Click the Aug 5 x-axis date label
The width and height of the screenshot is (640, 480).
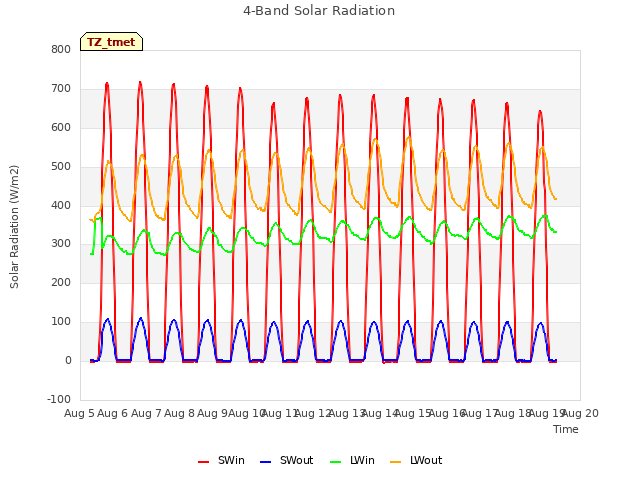coord(79,413)
